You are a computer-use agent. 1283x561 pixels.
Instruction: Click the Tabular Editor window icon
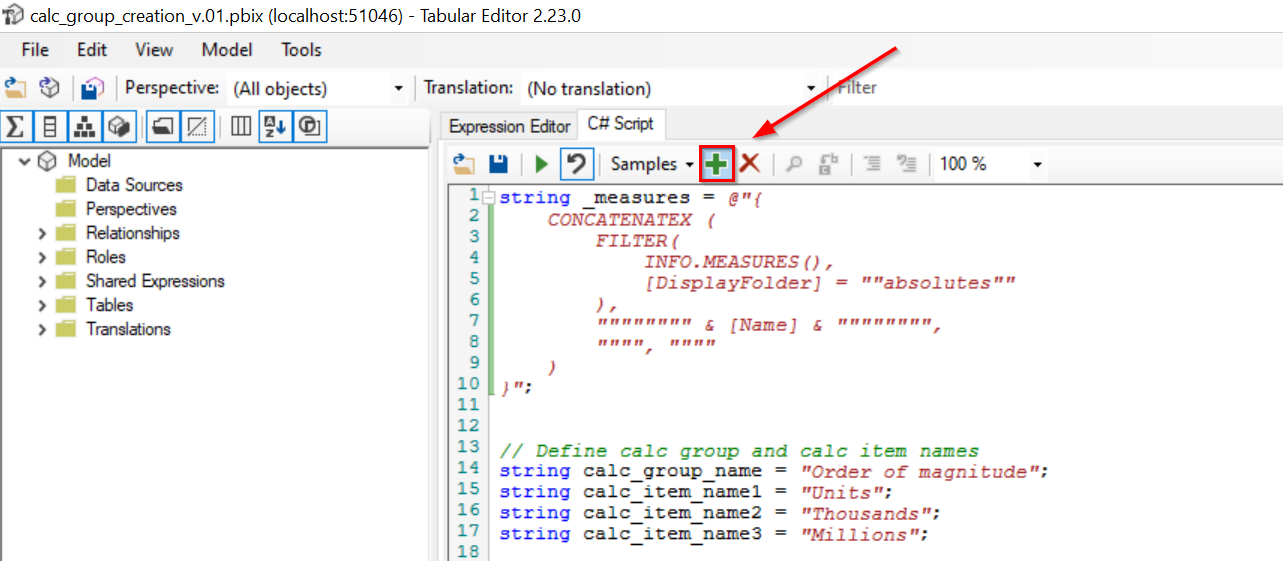pos(14,15)
